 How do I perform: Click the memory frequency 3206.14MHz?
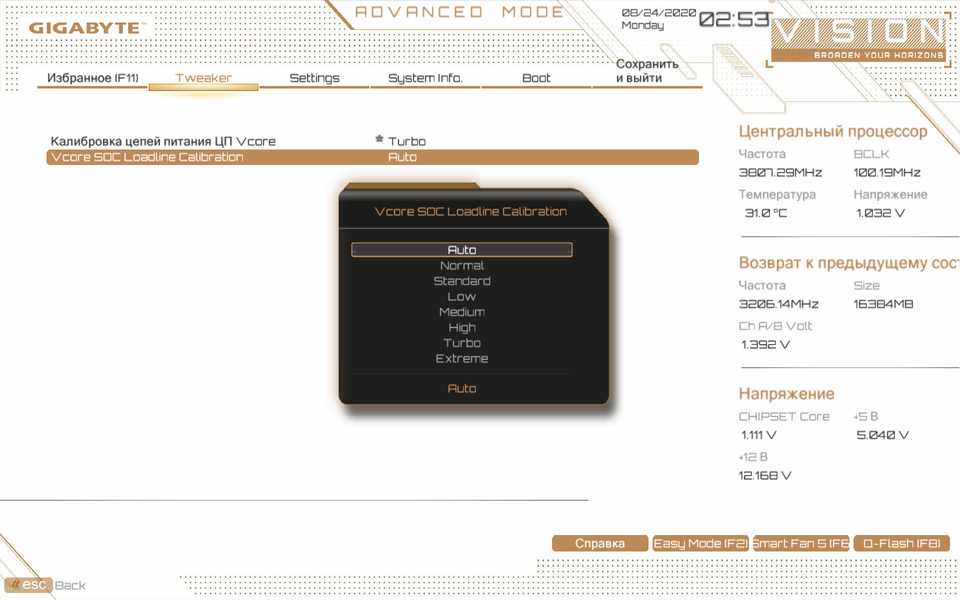pyautogui.click(x=779, y=304)
